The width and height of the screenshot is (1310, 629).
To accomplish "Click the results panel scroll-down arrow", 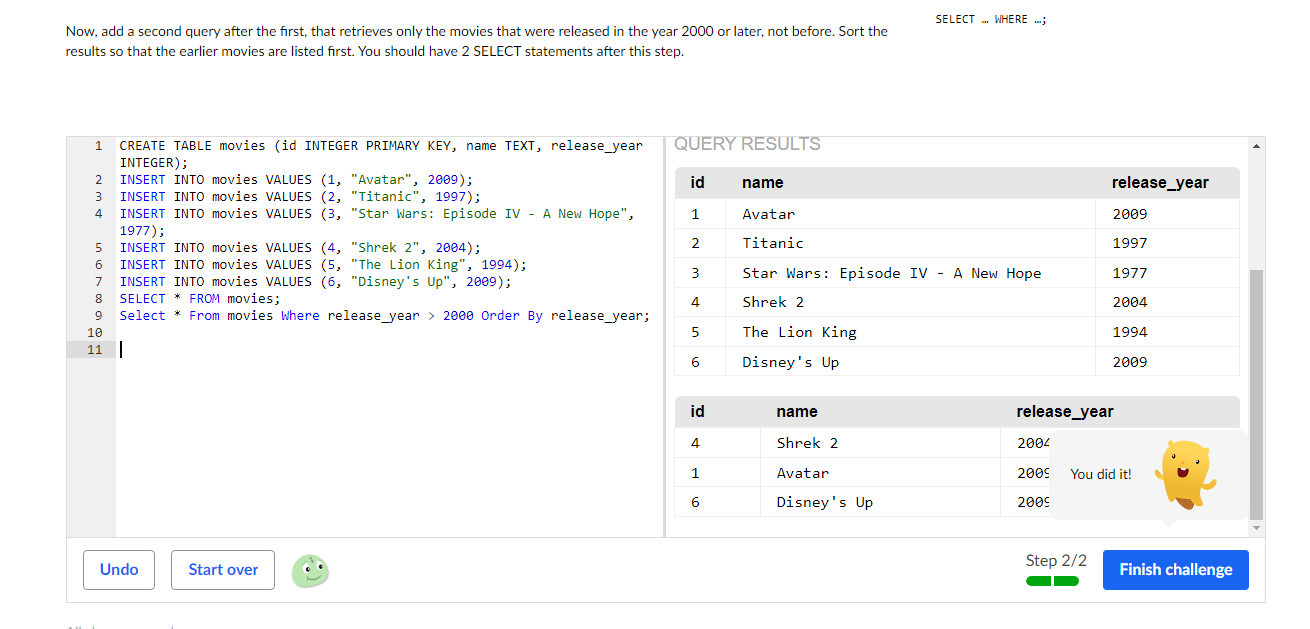I will (1257, 527).
